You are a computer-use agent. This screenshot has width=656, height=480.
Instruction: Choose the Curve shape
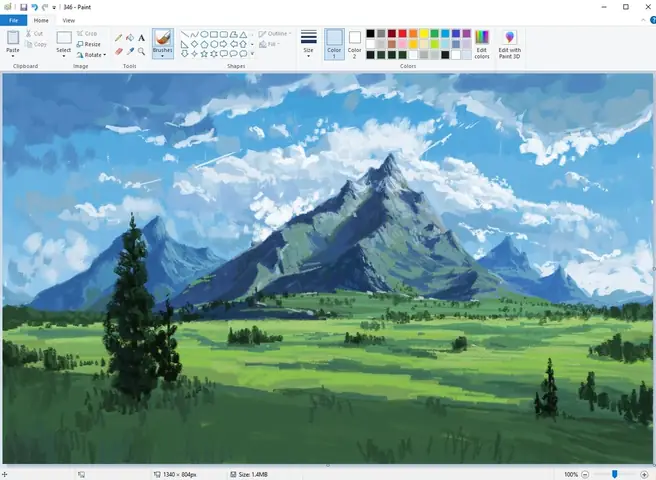tap(195, 34)
